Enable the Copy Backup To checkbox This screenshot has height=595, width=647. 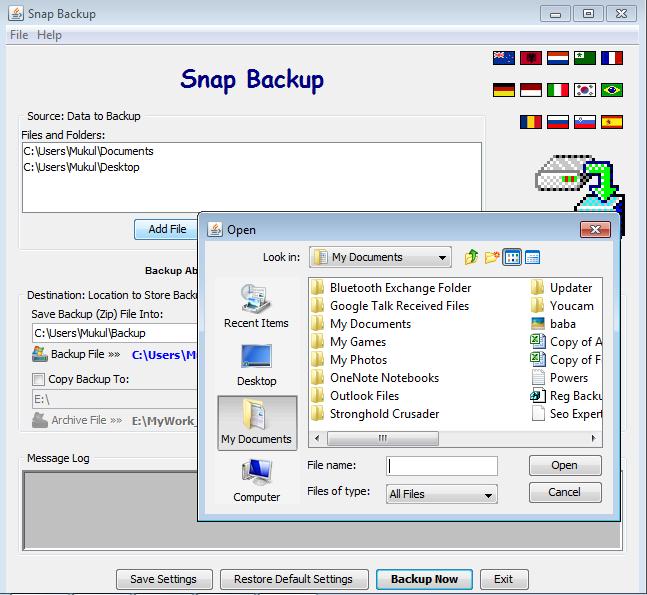38,380
